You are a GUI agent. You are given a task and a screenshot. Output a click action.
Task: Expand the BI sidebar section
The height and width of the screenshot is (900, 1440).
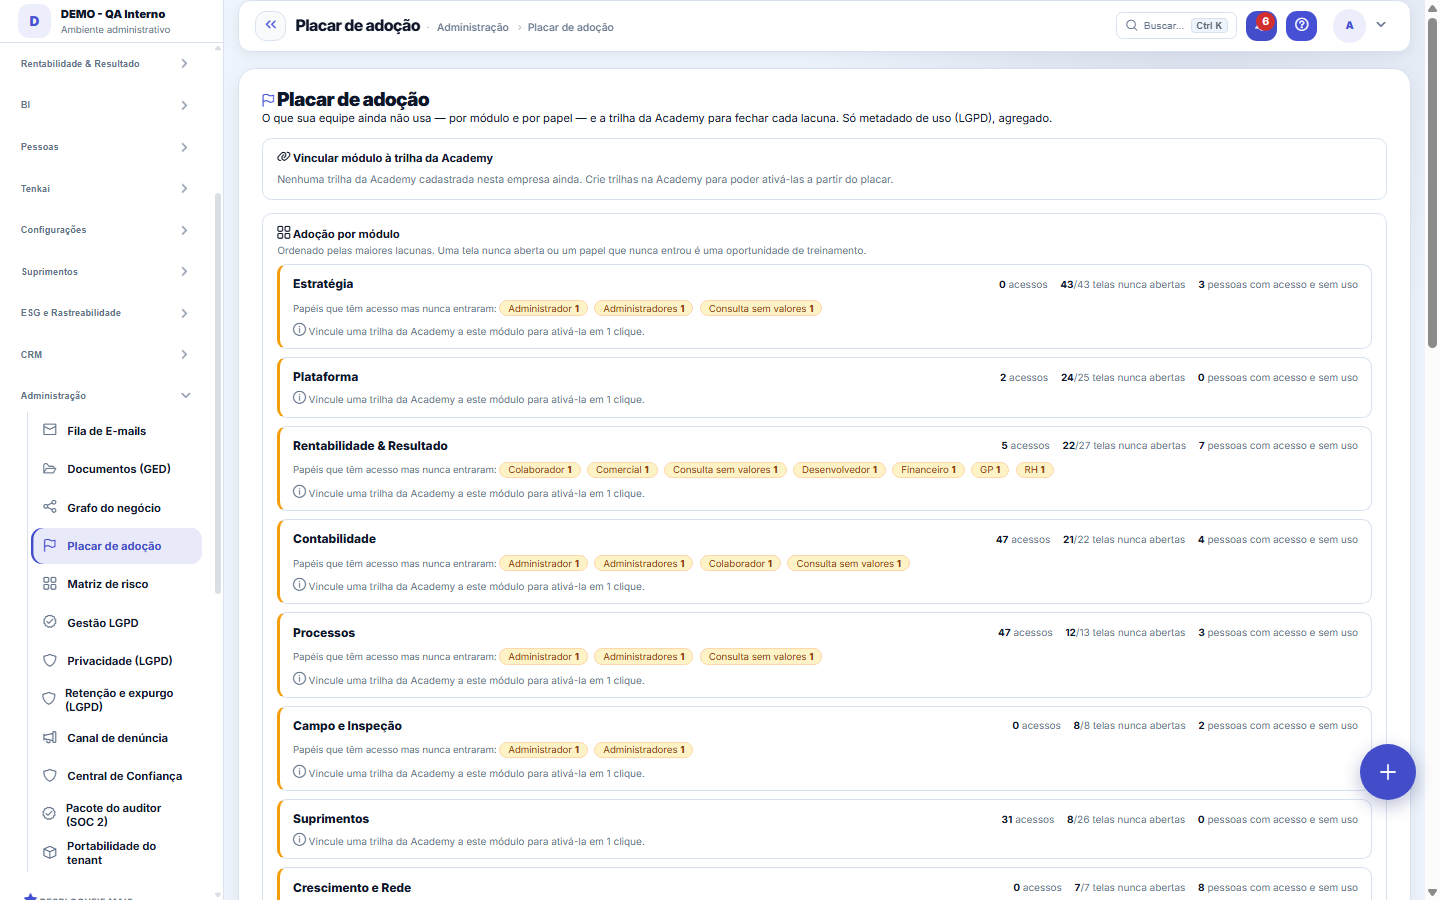coord(104,105)
